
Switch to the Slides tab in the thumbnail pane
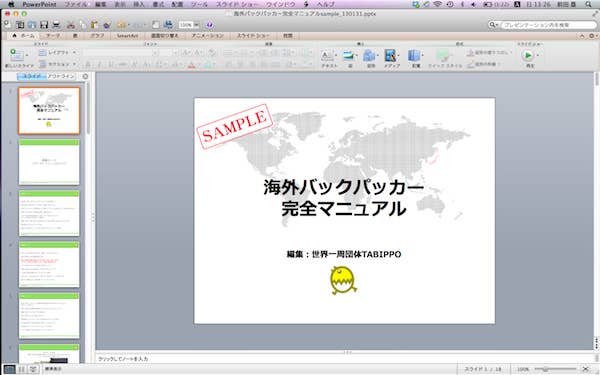[32, 77]
